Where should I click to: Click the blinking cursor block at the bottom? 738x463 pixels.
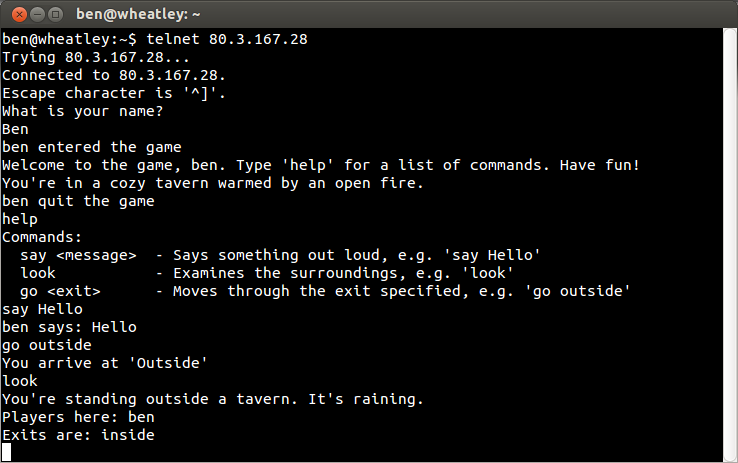coord(6,453)
